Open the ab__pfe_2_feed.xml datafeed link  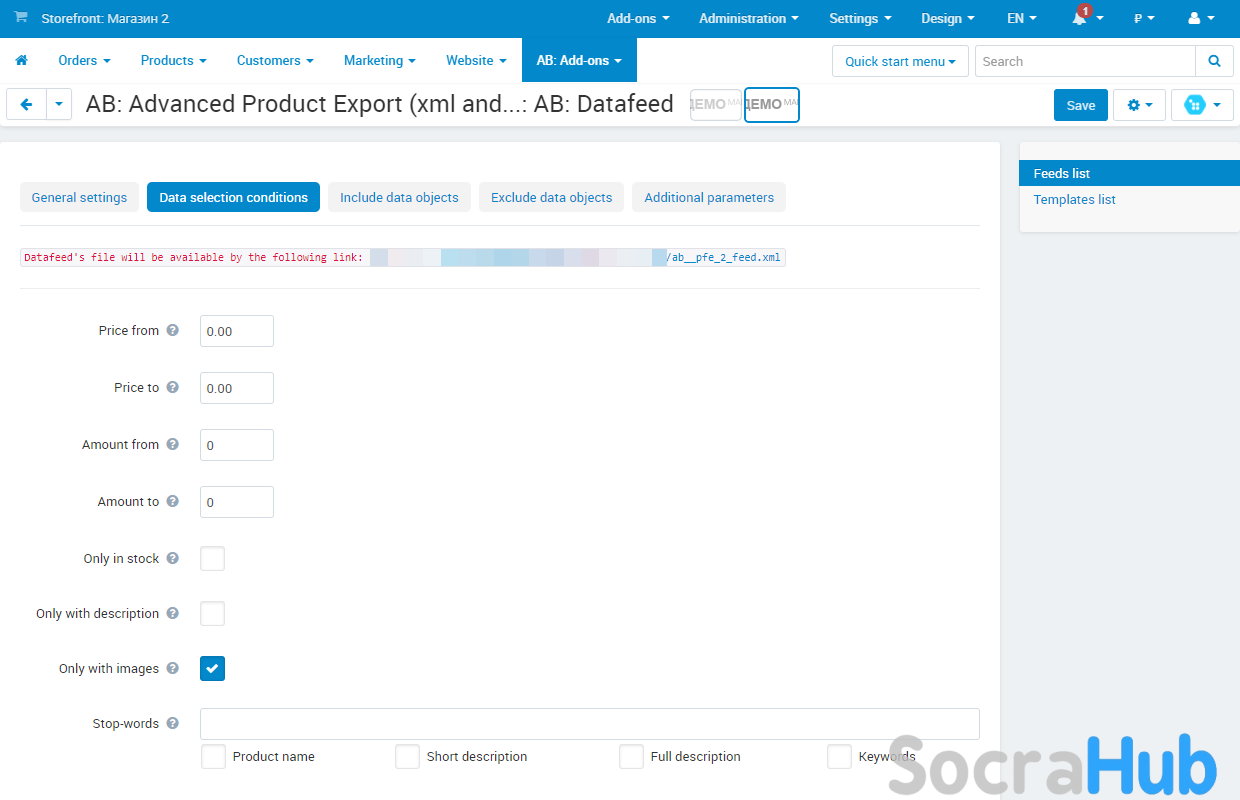724,257
